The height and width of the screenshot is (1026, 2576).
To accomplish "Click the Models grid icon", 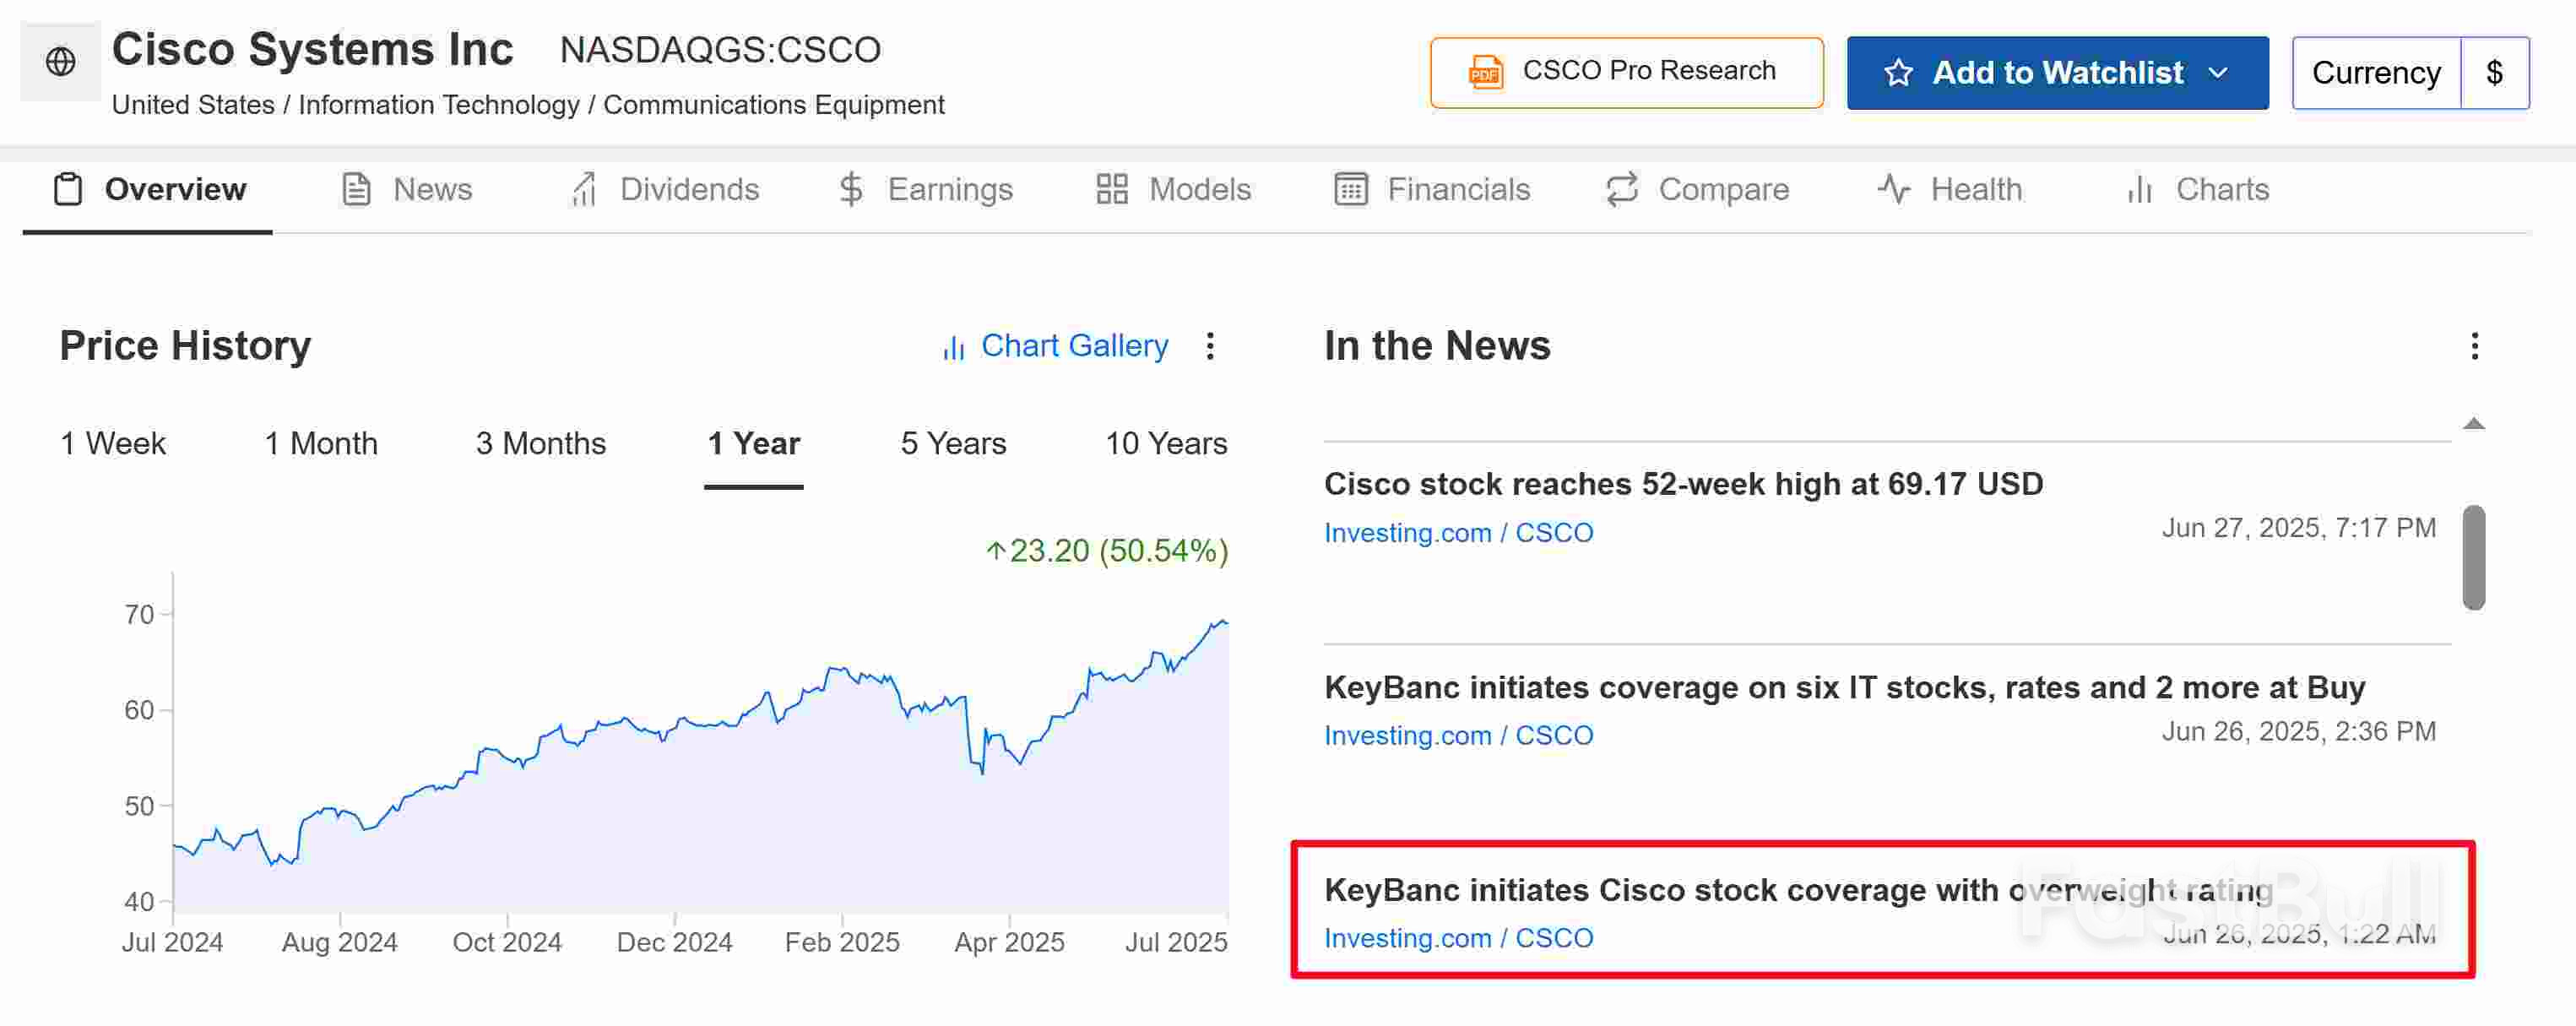I will (1111, 189).
